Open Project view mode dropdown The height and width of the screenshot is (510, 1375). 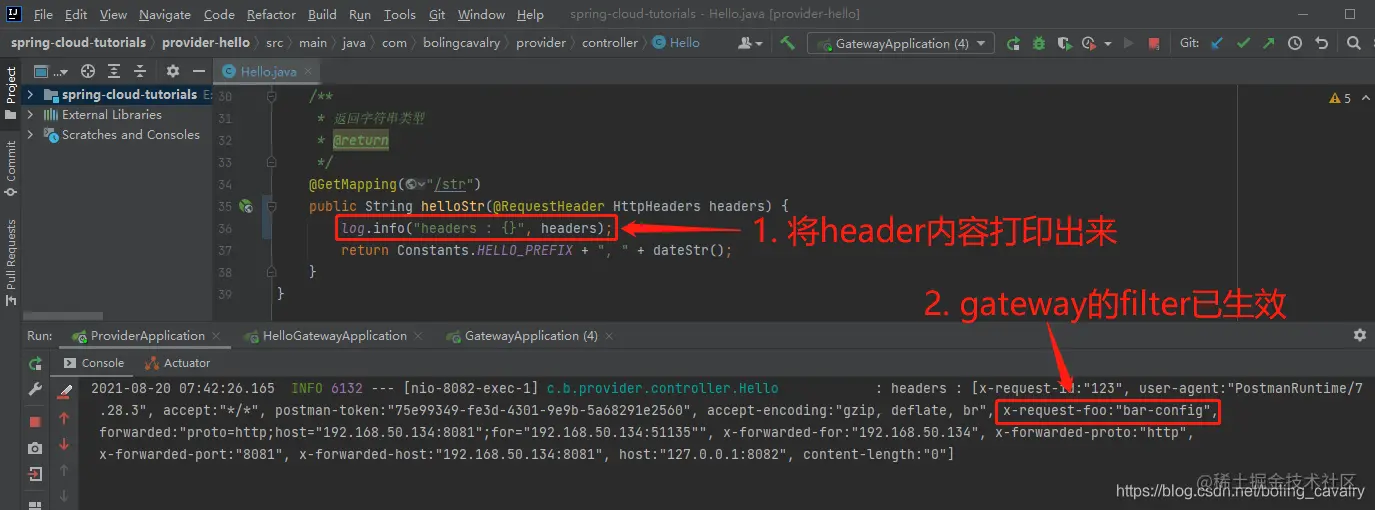click(x=49, y=71)
